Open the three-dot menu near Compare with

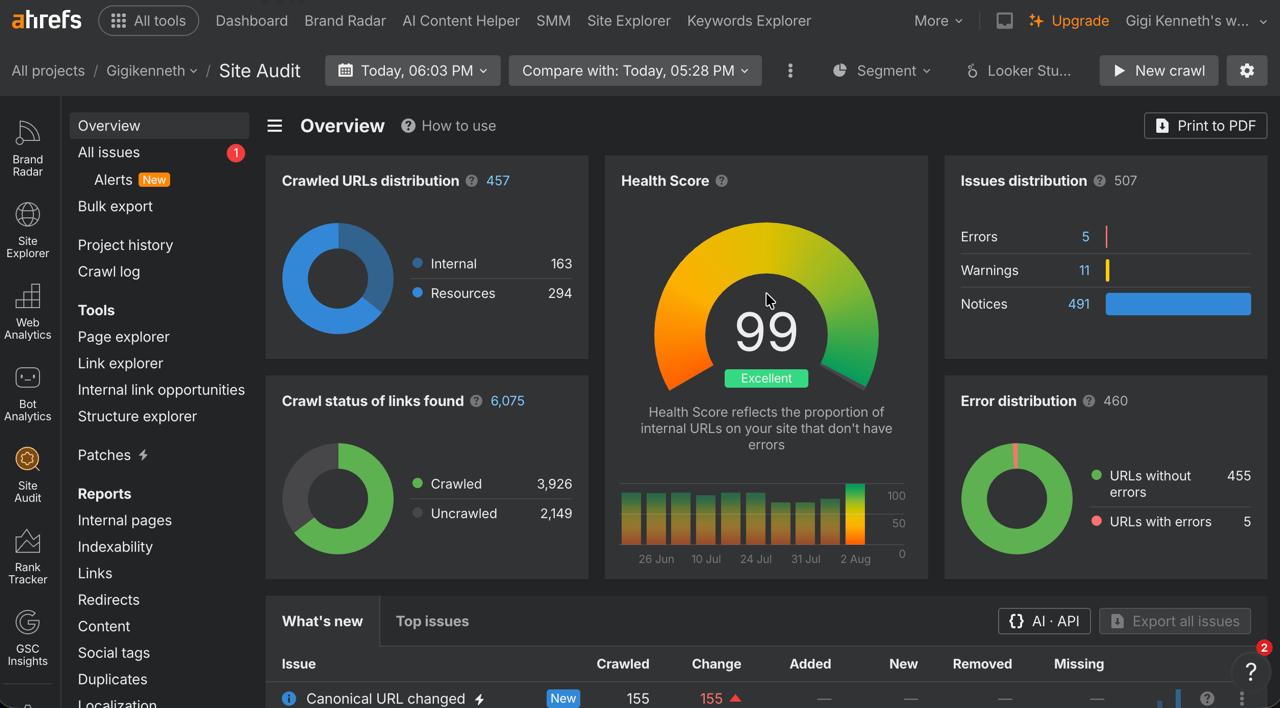pos(790,71)
